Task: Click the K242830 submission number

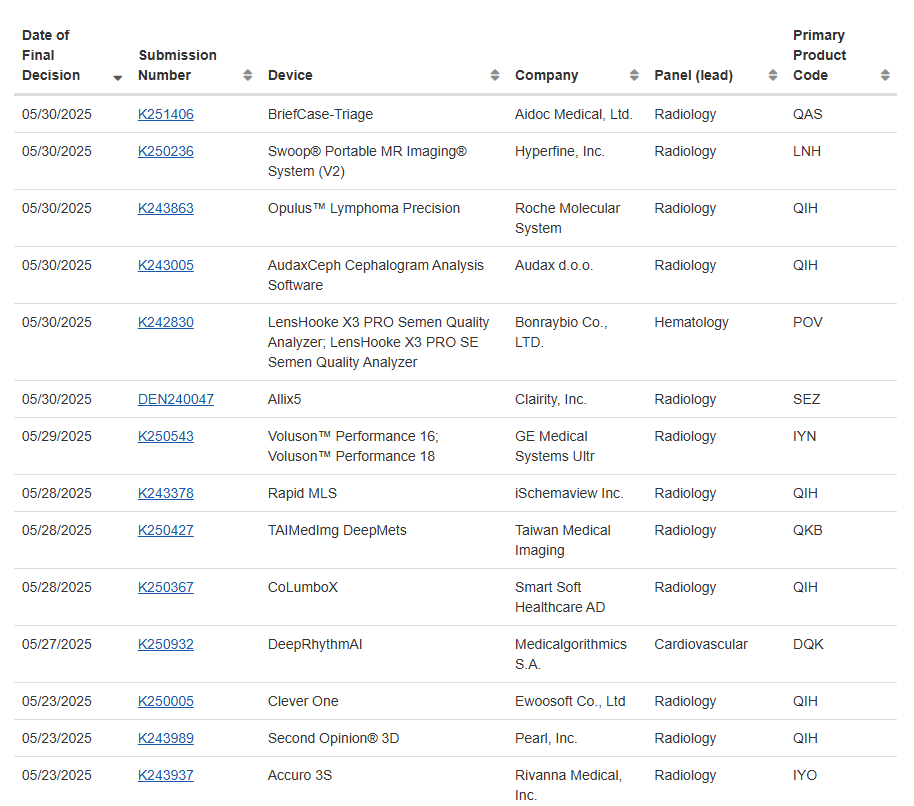Action: coord(166,322)
